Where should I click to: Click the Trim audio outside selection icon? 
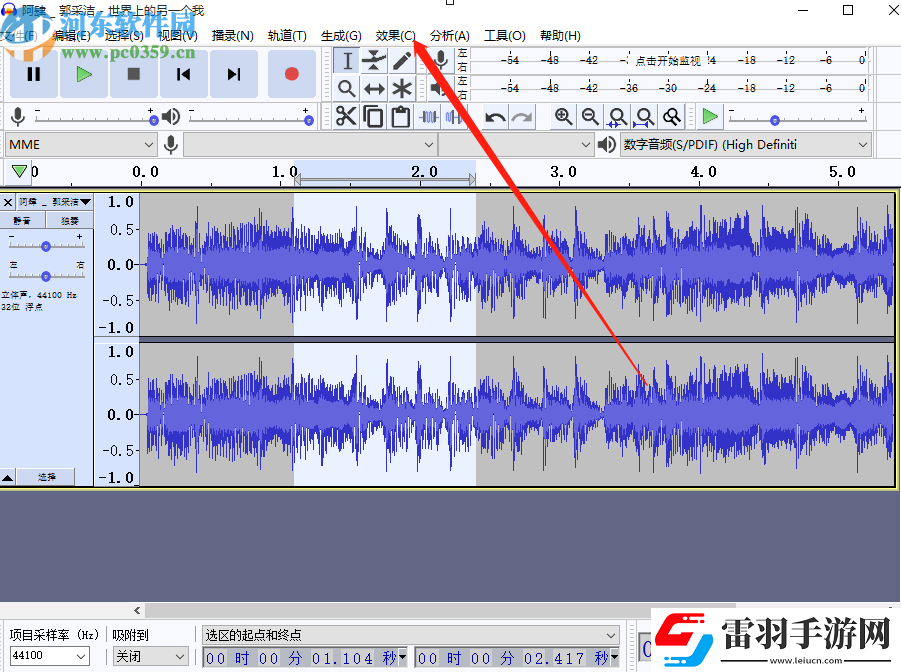point(429,117)
